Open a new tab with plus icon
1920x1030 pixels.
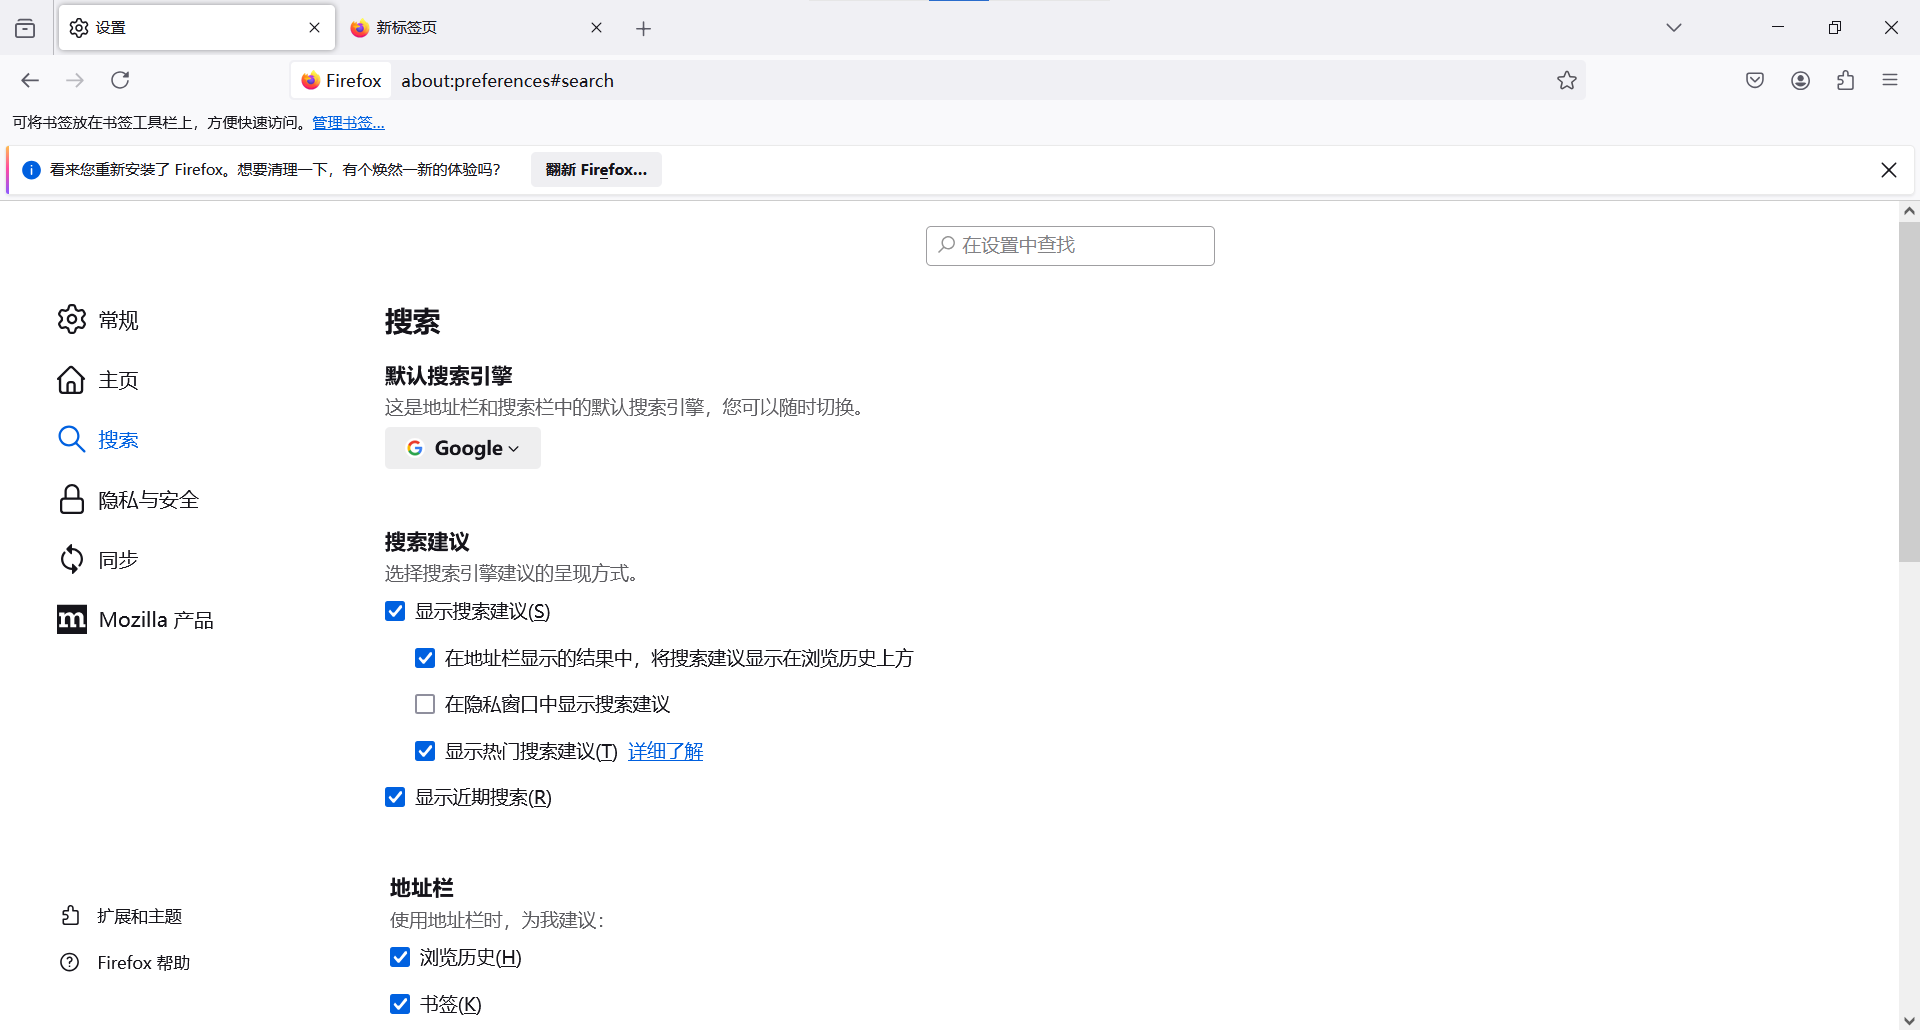pos(643,29)
